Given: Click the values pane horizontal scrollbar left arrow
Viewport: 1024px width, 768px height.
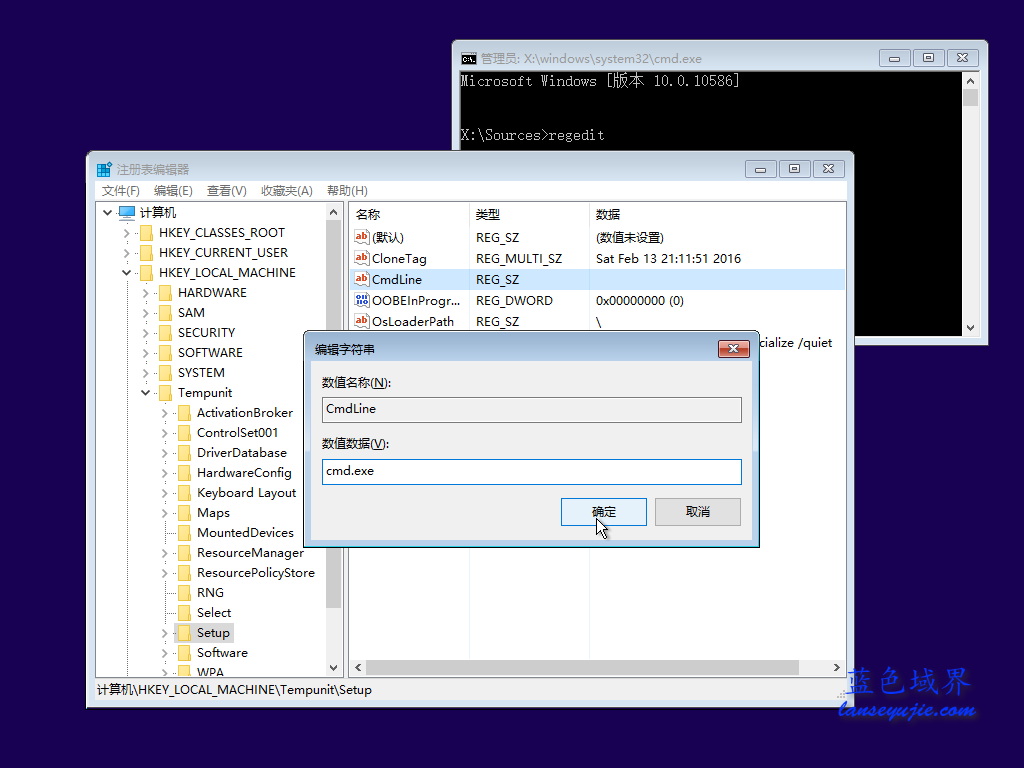Looking at the screenshot, I should (x=358, y=667).
